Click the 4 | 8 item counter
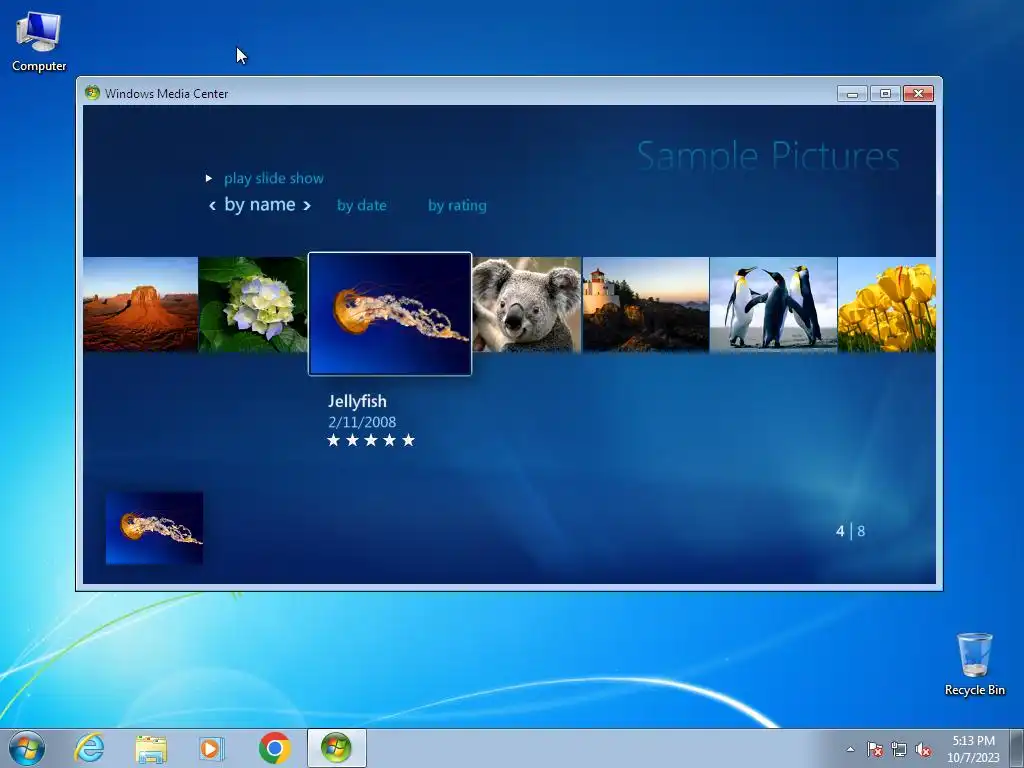Viewport: 1024px width, 768px height. (850, 531)
